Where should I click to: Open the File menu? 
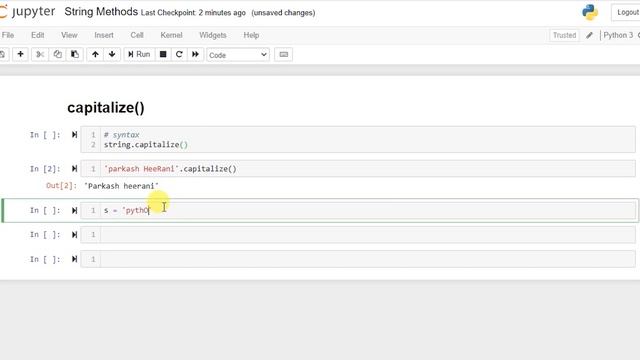[x=8, y=35]
